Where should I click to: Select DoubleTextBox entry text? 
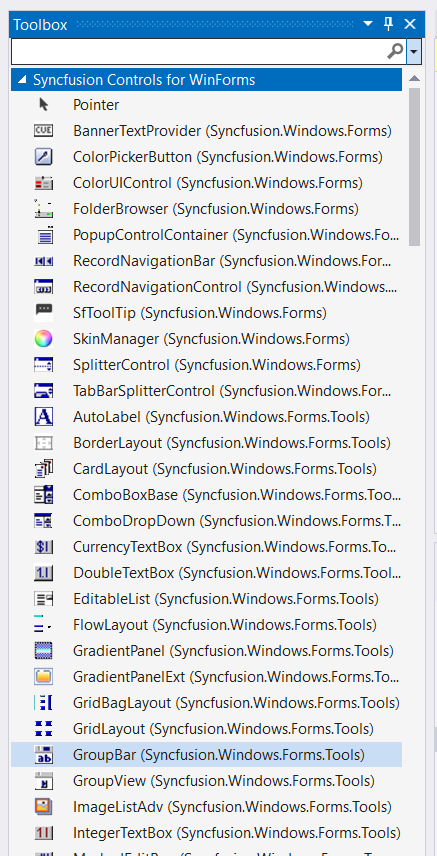(x=237, y=573)
